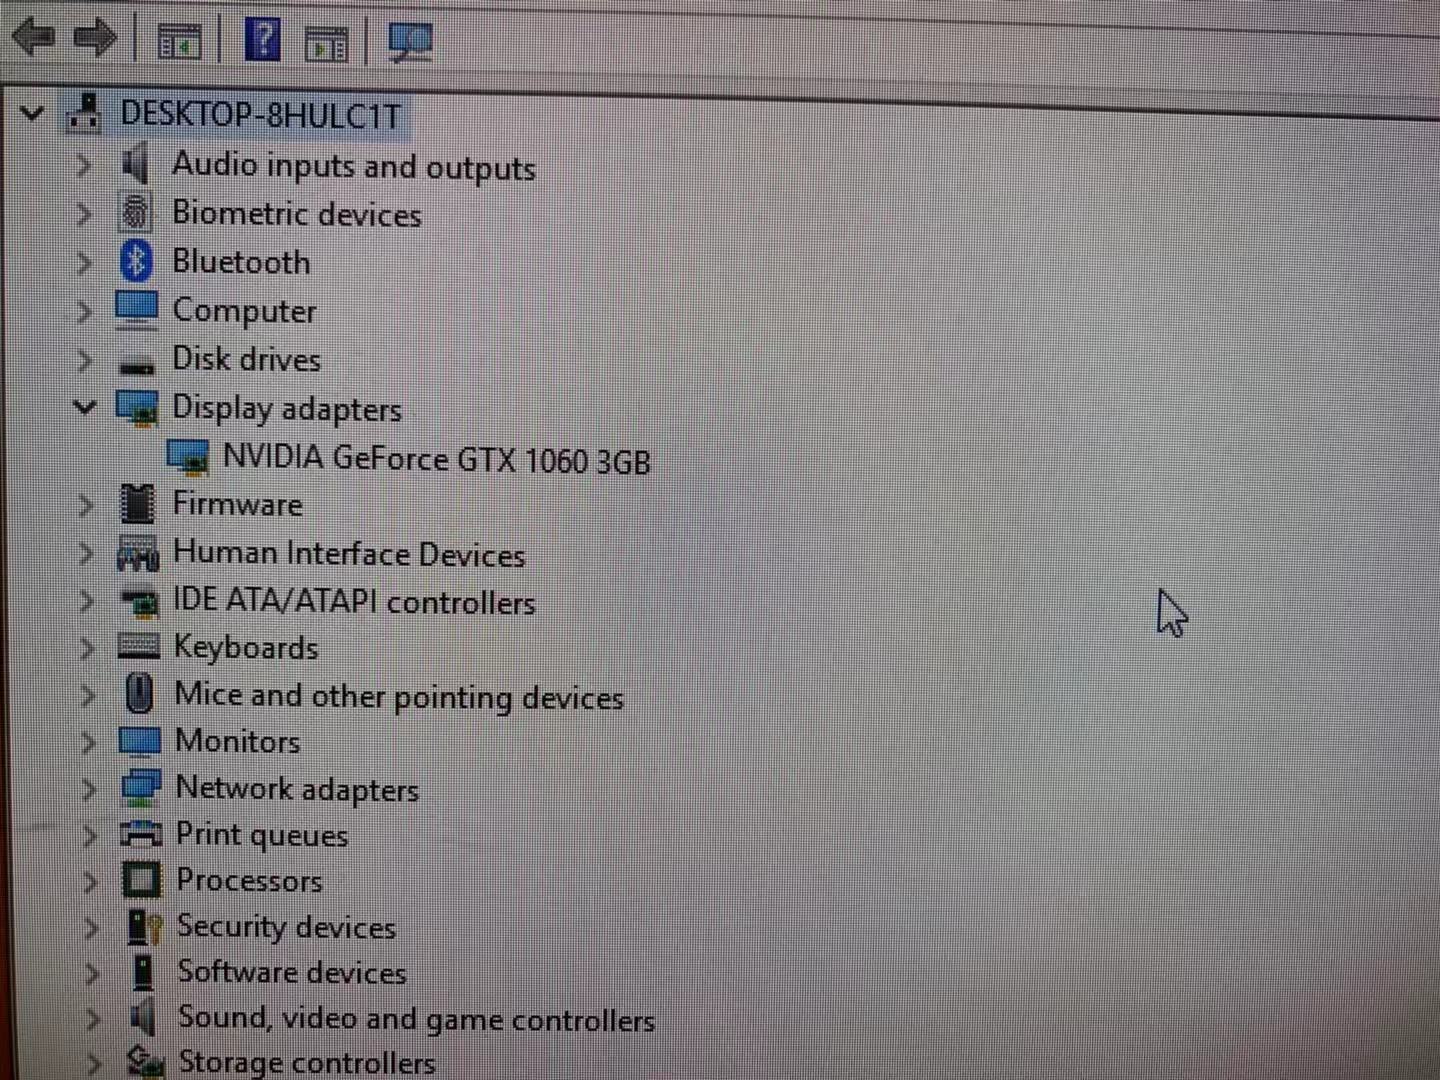Click the DESKTOP-8HULC1T computer icon
1440x1080 pixels.
click(x=84, y=113)
